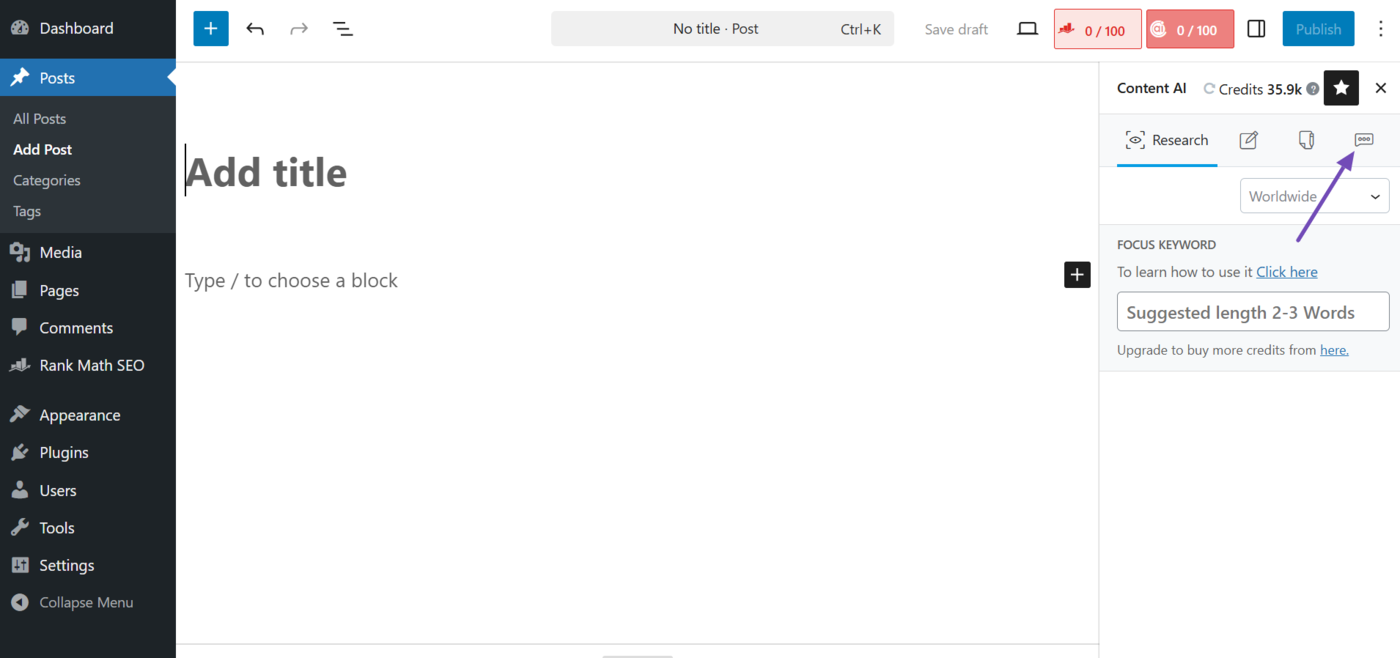1400x658 pixels.
Task: Select the Write pencil icon in Content AI
Action: click(x=1247, y=140)
